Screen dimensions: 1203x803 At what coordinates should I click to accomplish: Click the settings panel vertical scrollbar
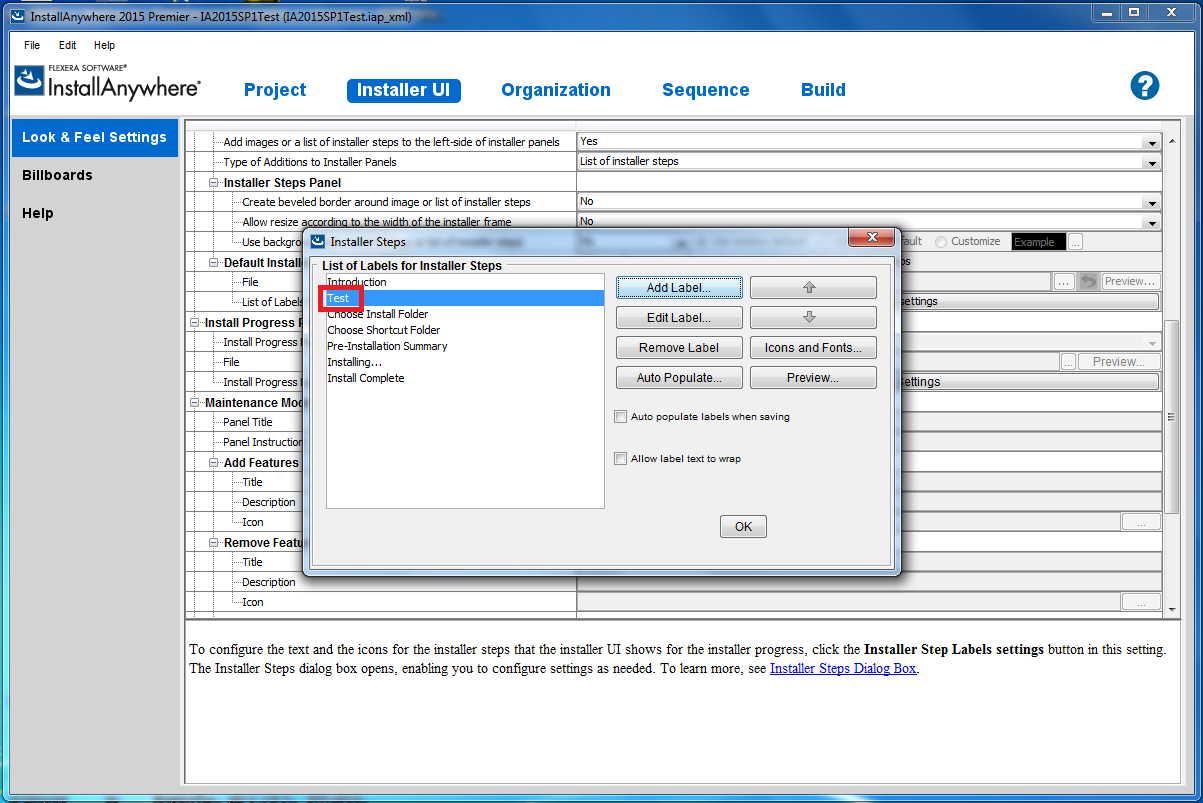point(1172,418)
